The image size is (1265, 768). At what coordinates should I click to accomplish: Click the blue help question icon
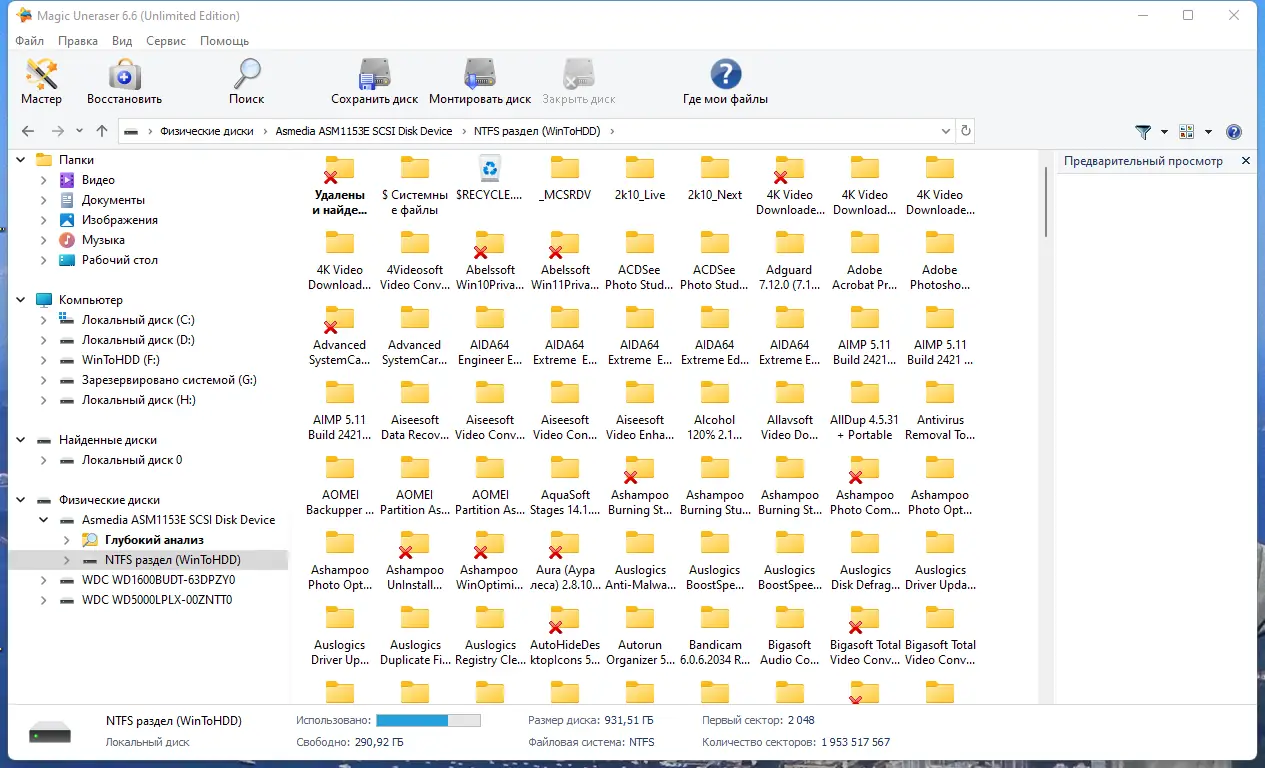(1234, 131)
